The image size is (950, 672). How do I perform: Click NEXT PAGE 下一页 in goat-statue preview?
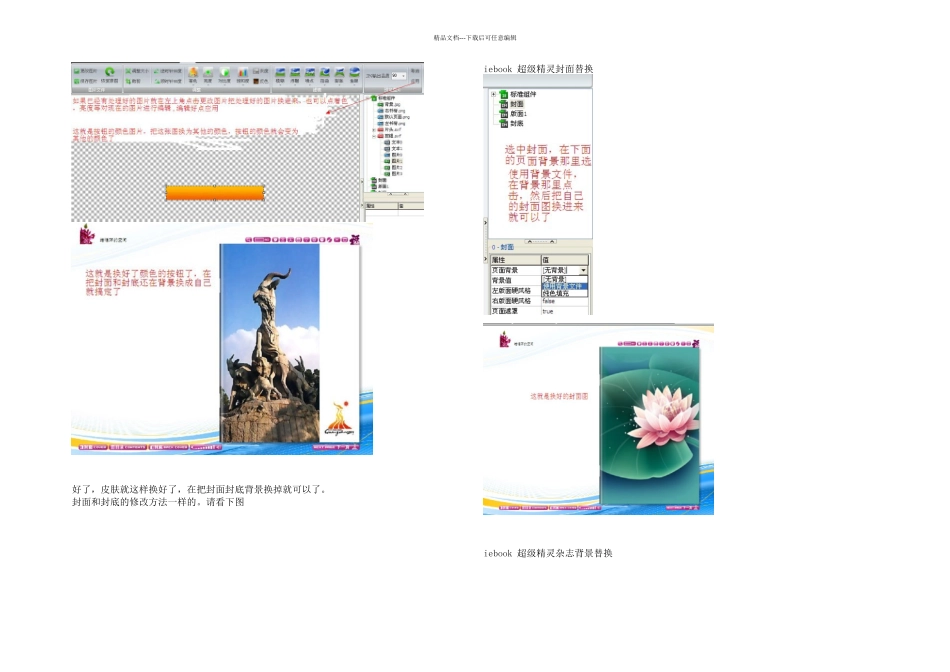[336, 447]
